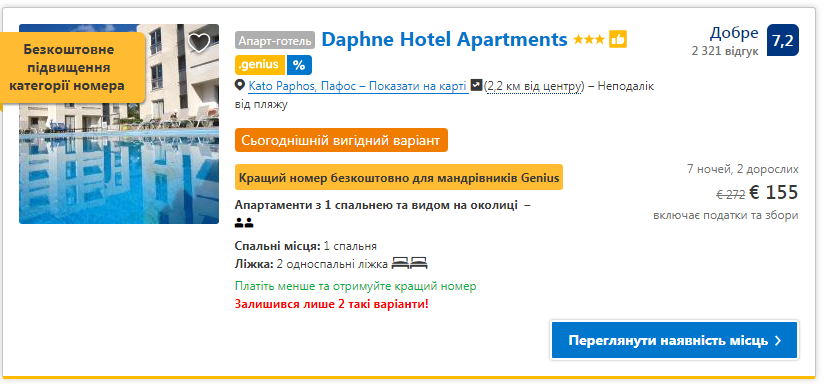Click the Сьогоднішній вигідний варіант orange label
Viewport: 824px width, 384px height.
[x=342, y=140]
